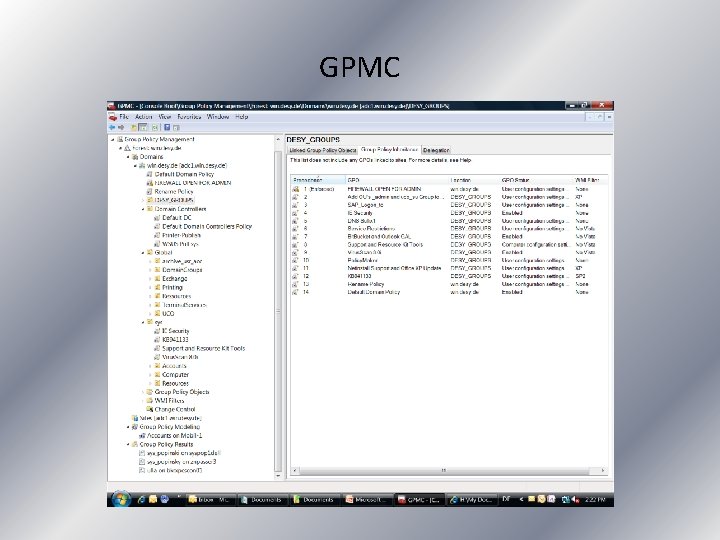720x540 pixels.
Task: Select precedence row 1 FIREWALL OPEN FOR ADMIN
Action: point(449,189)
